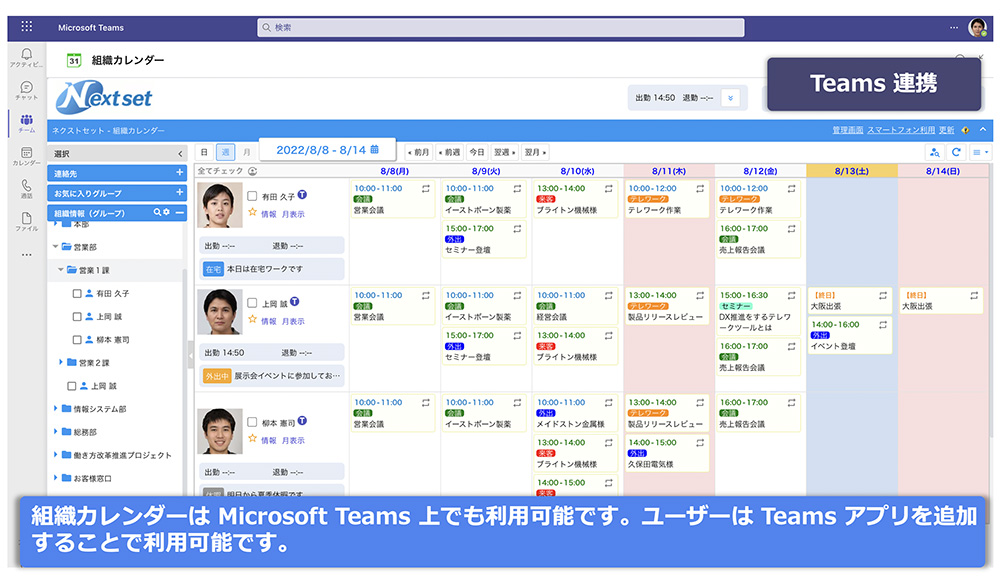Screen dimensions: 1000x576
Task: Click the 更新 link in blue bar
Action: tap(946, 130)
